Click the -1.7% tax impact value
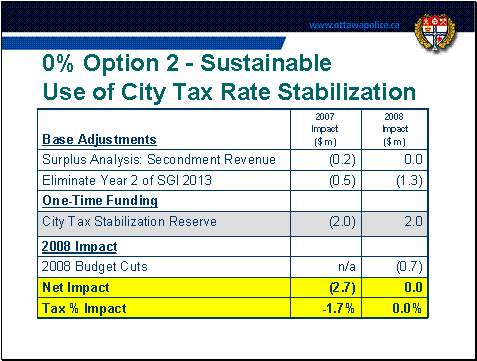This screenshot has height=361, width=477. [338, 308]
